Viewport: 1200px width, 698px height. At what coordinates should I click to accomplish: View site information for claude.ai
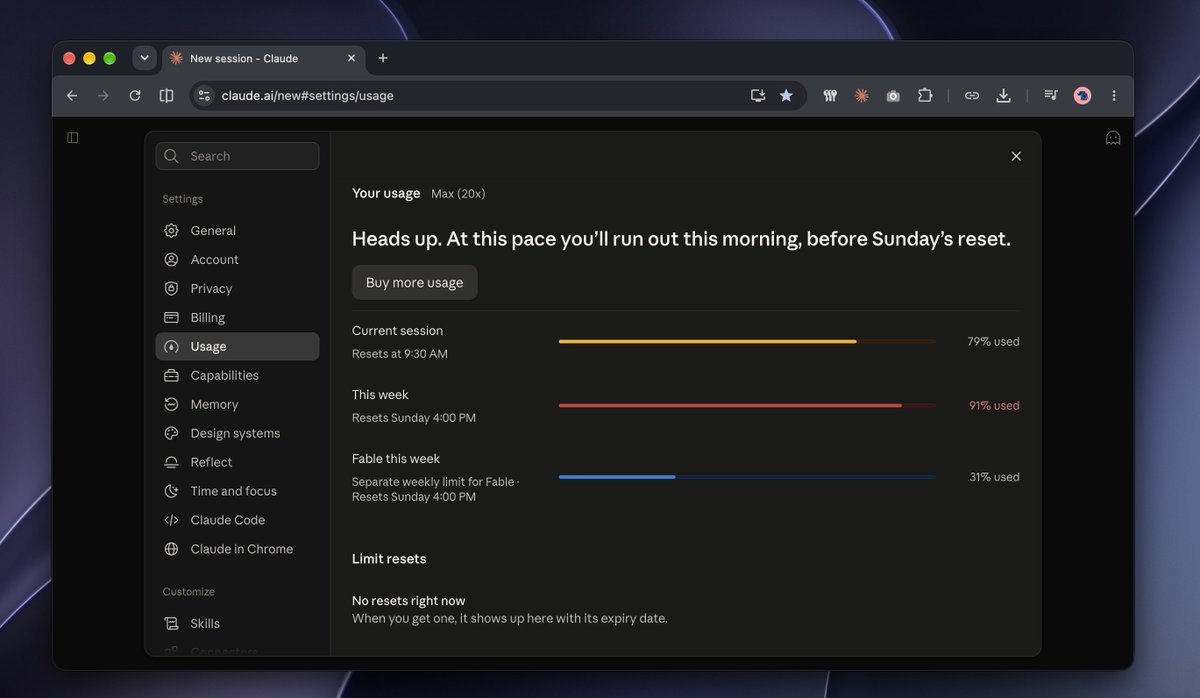(x=204, y=96)
